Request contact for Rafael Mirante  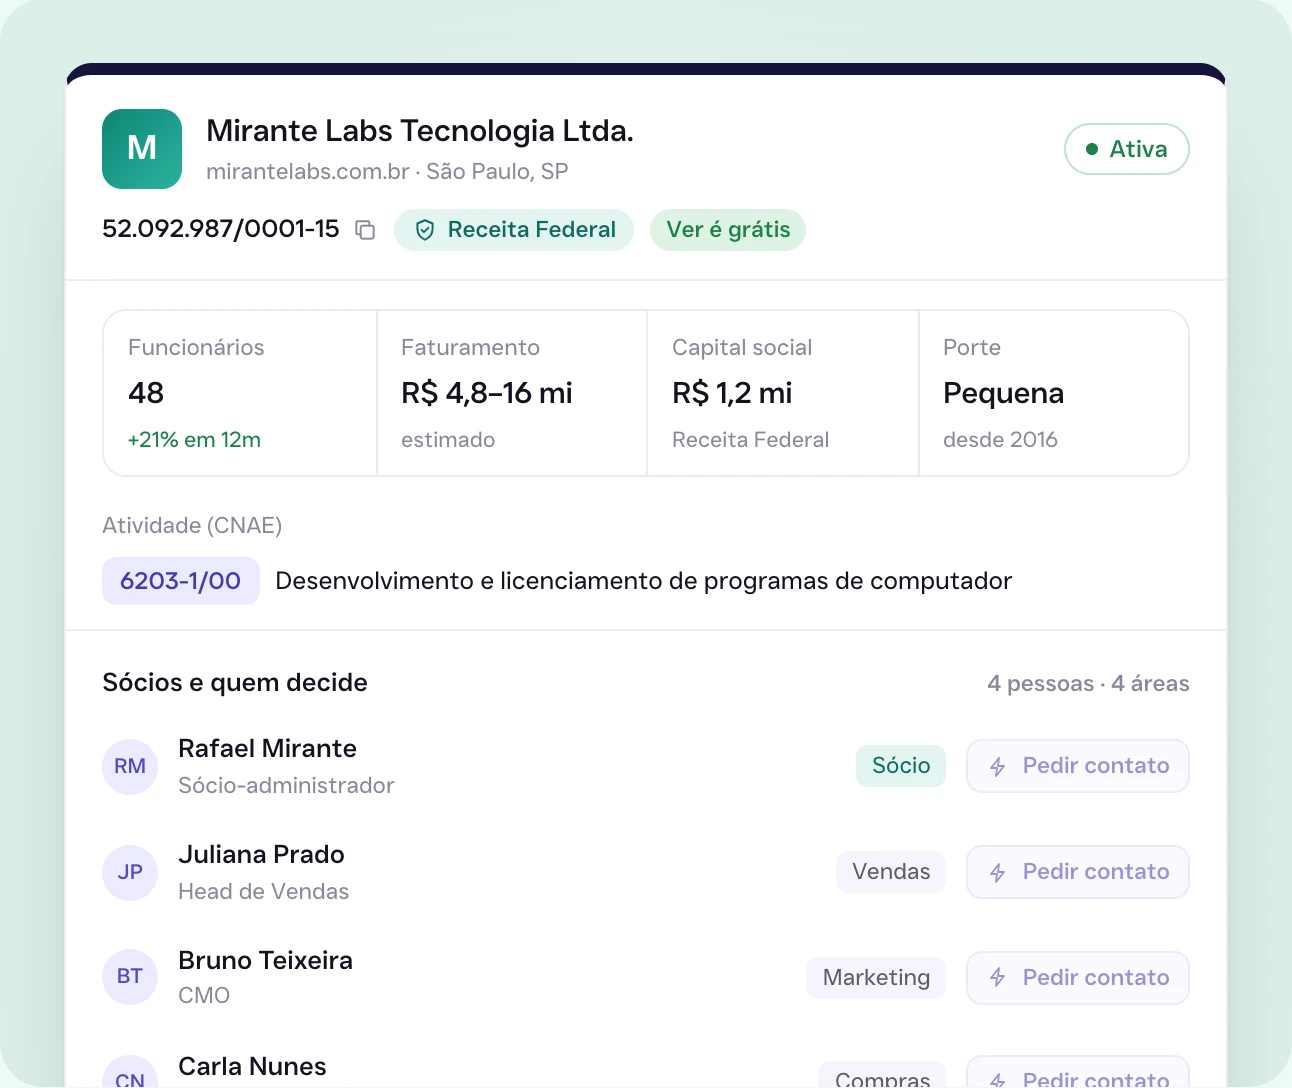tap(1078, 766)
